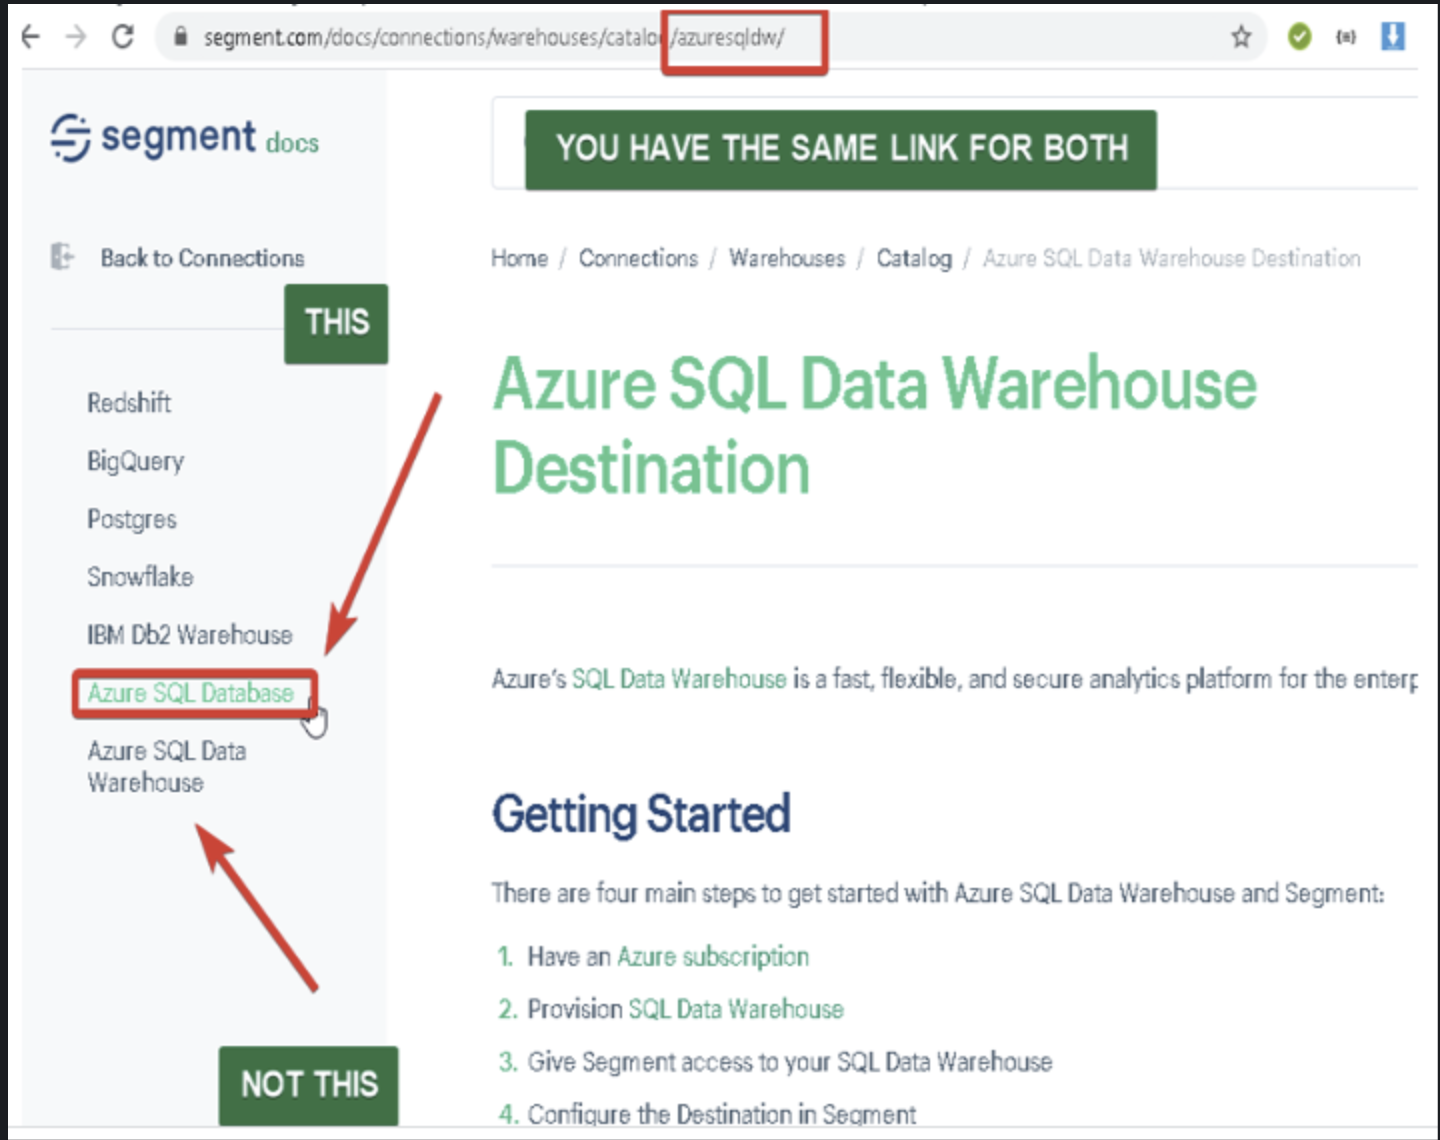The image size is (1440, 1140).
Task: Focus the address bar URL field
Action: [x=710, y=37]
